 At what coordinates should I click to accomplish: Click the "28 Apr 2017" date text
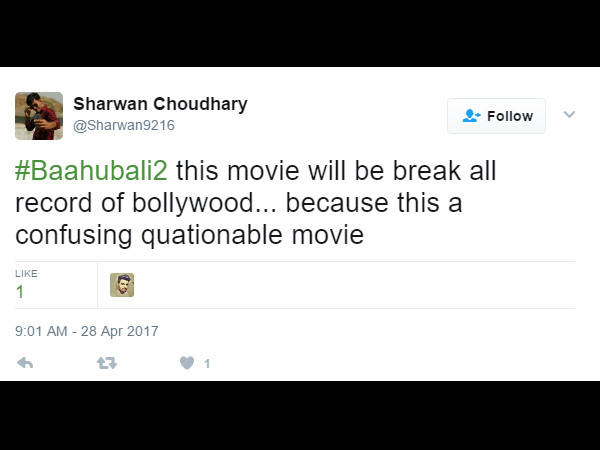pyautogui.click(x=120, y=331)
